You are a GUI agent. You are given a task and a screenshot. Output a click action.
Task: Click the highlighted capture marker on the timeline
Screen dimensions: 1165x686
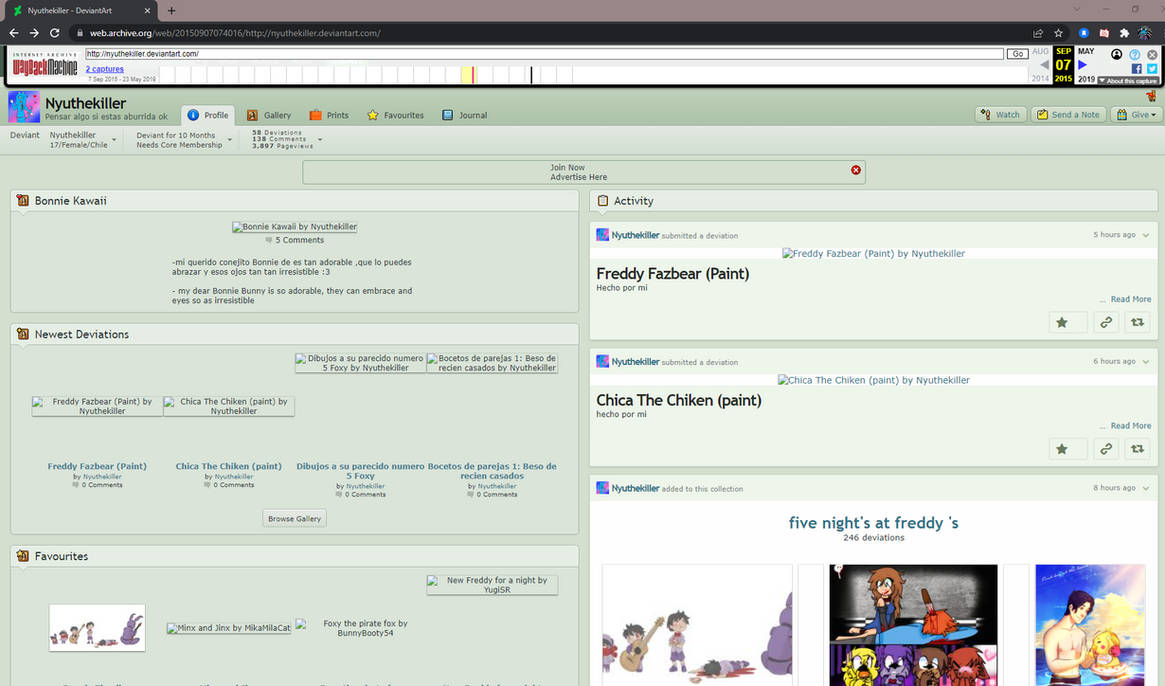click(473, 74)
